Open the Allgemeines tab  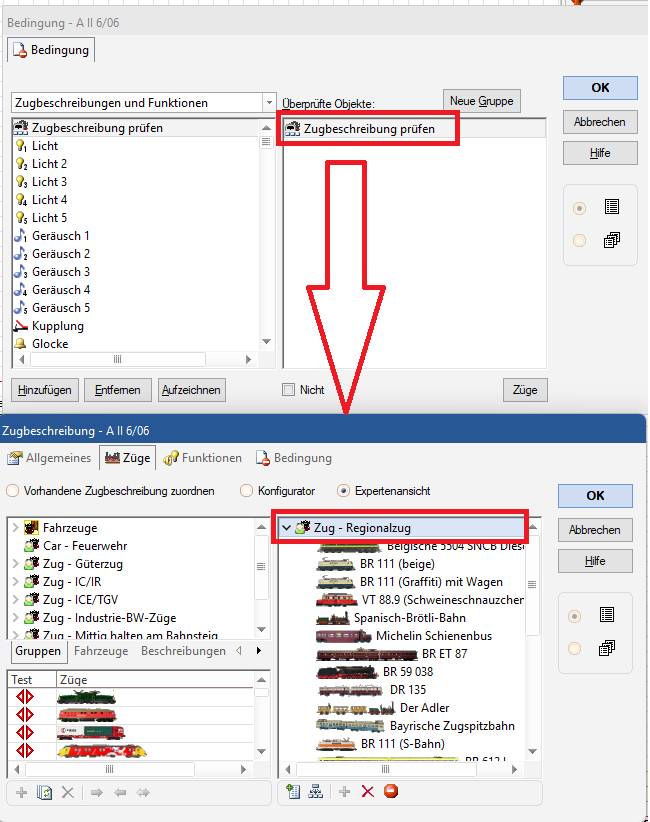tap(50, 458)
